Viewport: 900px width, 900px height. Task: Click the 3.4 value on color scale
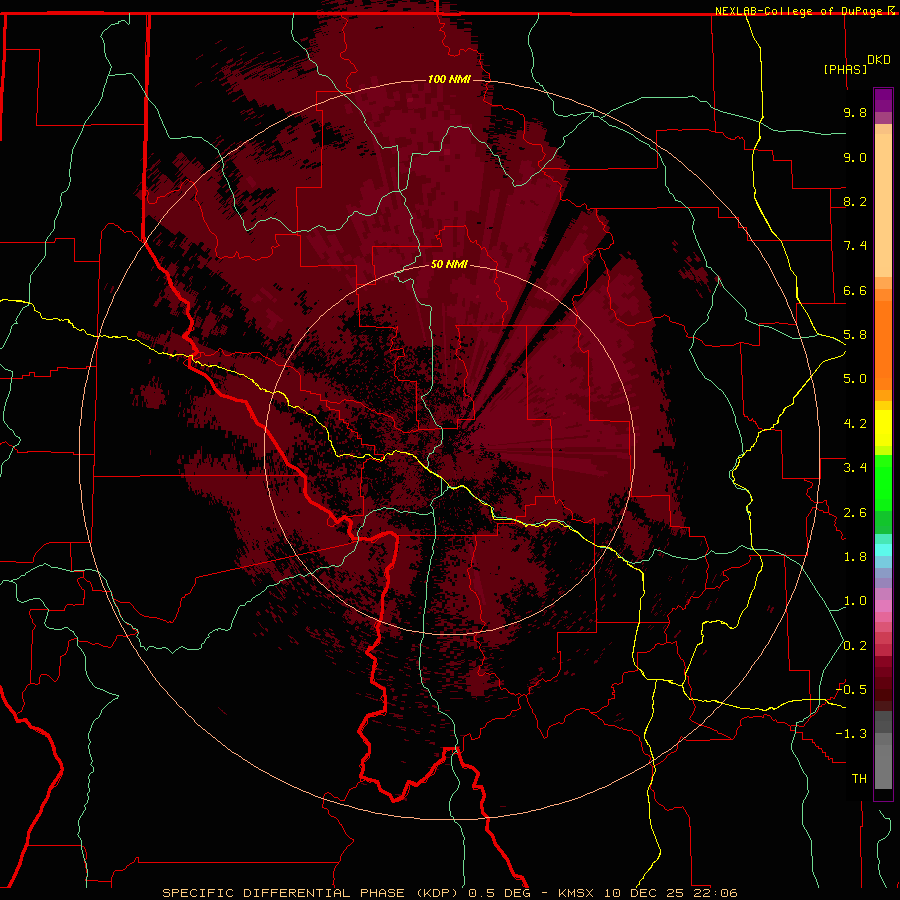pyautogui.click(x=855, y=467)
